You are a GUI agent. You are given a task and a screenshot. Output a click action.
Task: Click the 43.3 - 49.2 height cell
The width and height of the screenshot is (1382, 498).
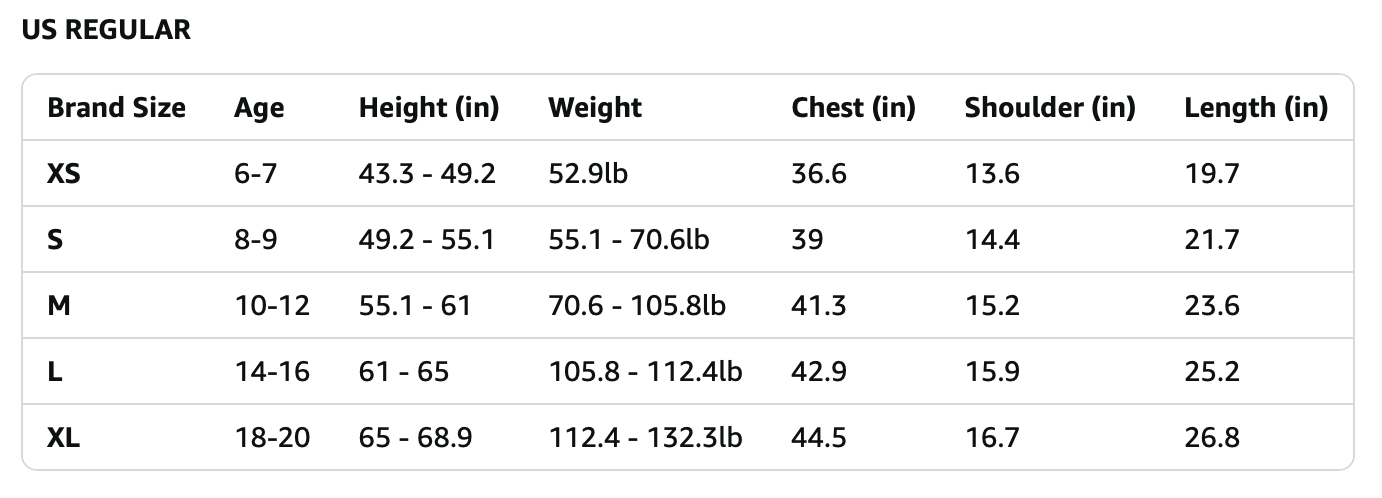tap(427, 174)
